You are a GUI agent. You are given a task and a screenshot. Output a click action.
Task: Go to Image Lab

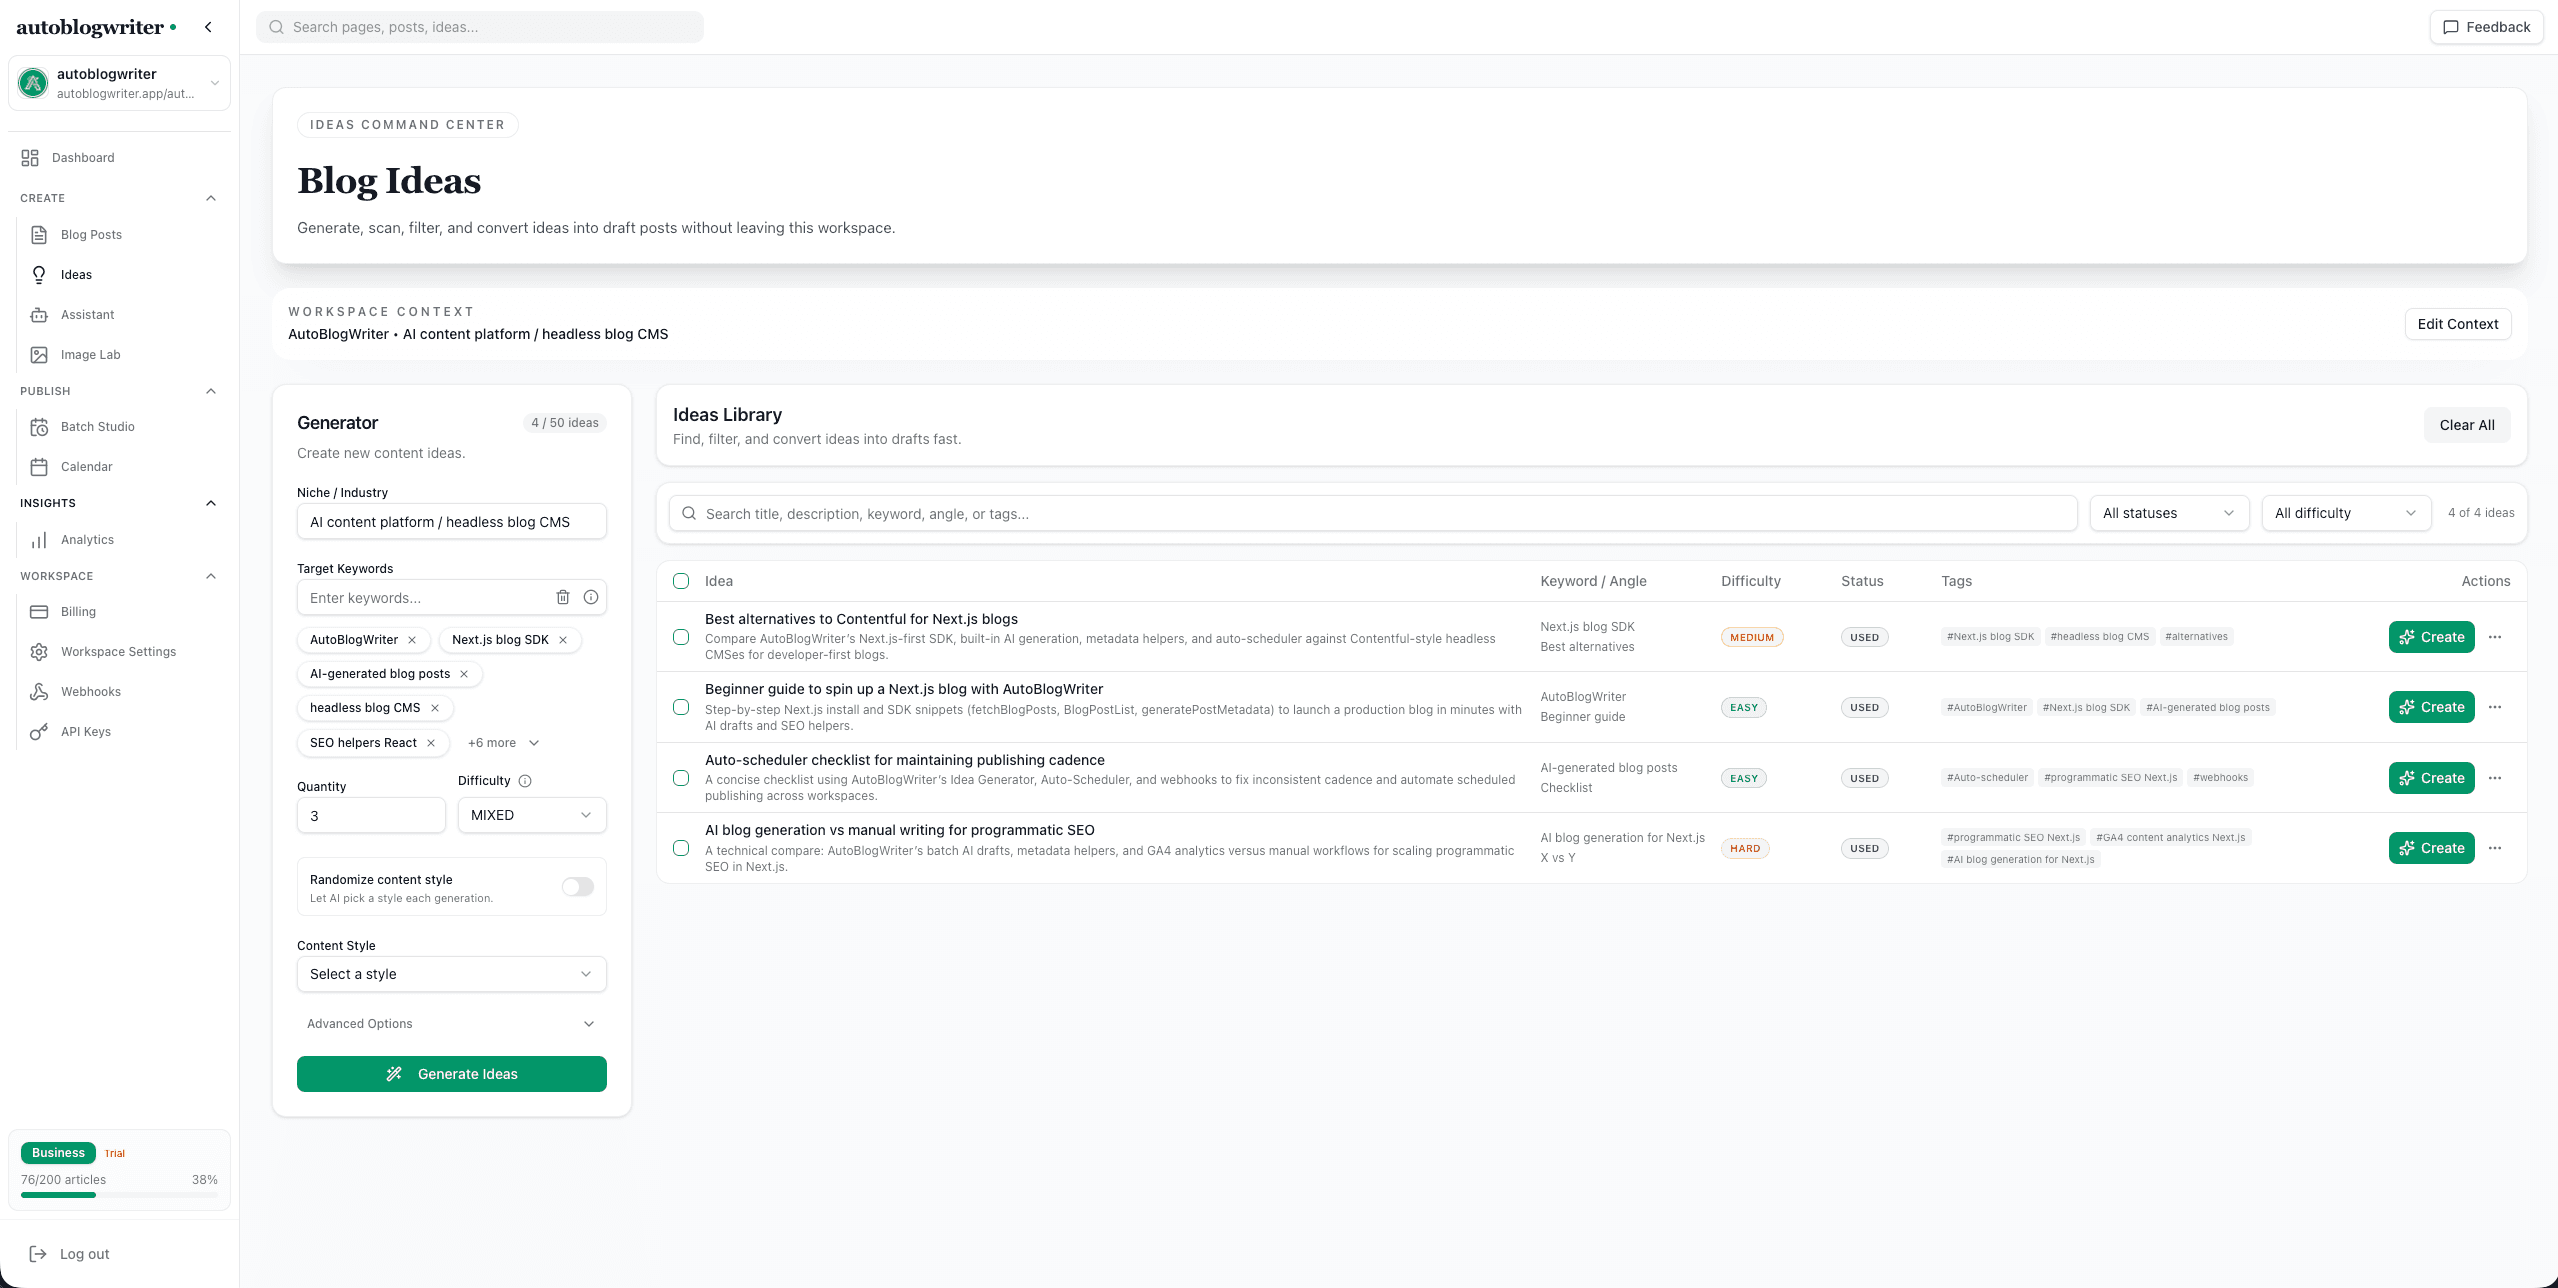coord(90,354)
